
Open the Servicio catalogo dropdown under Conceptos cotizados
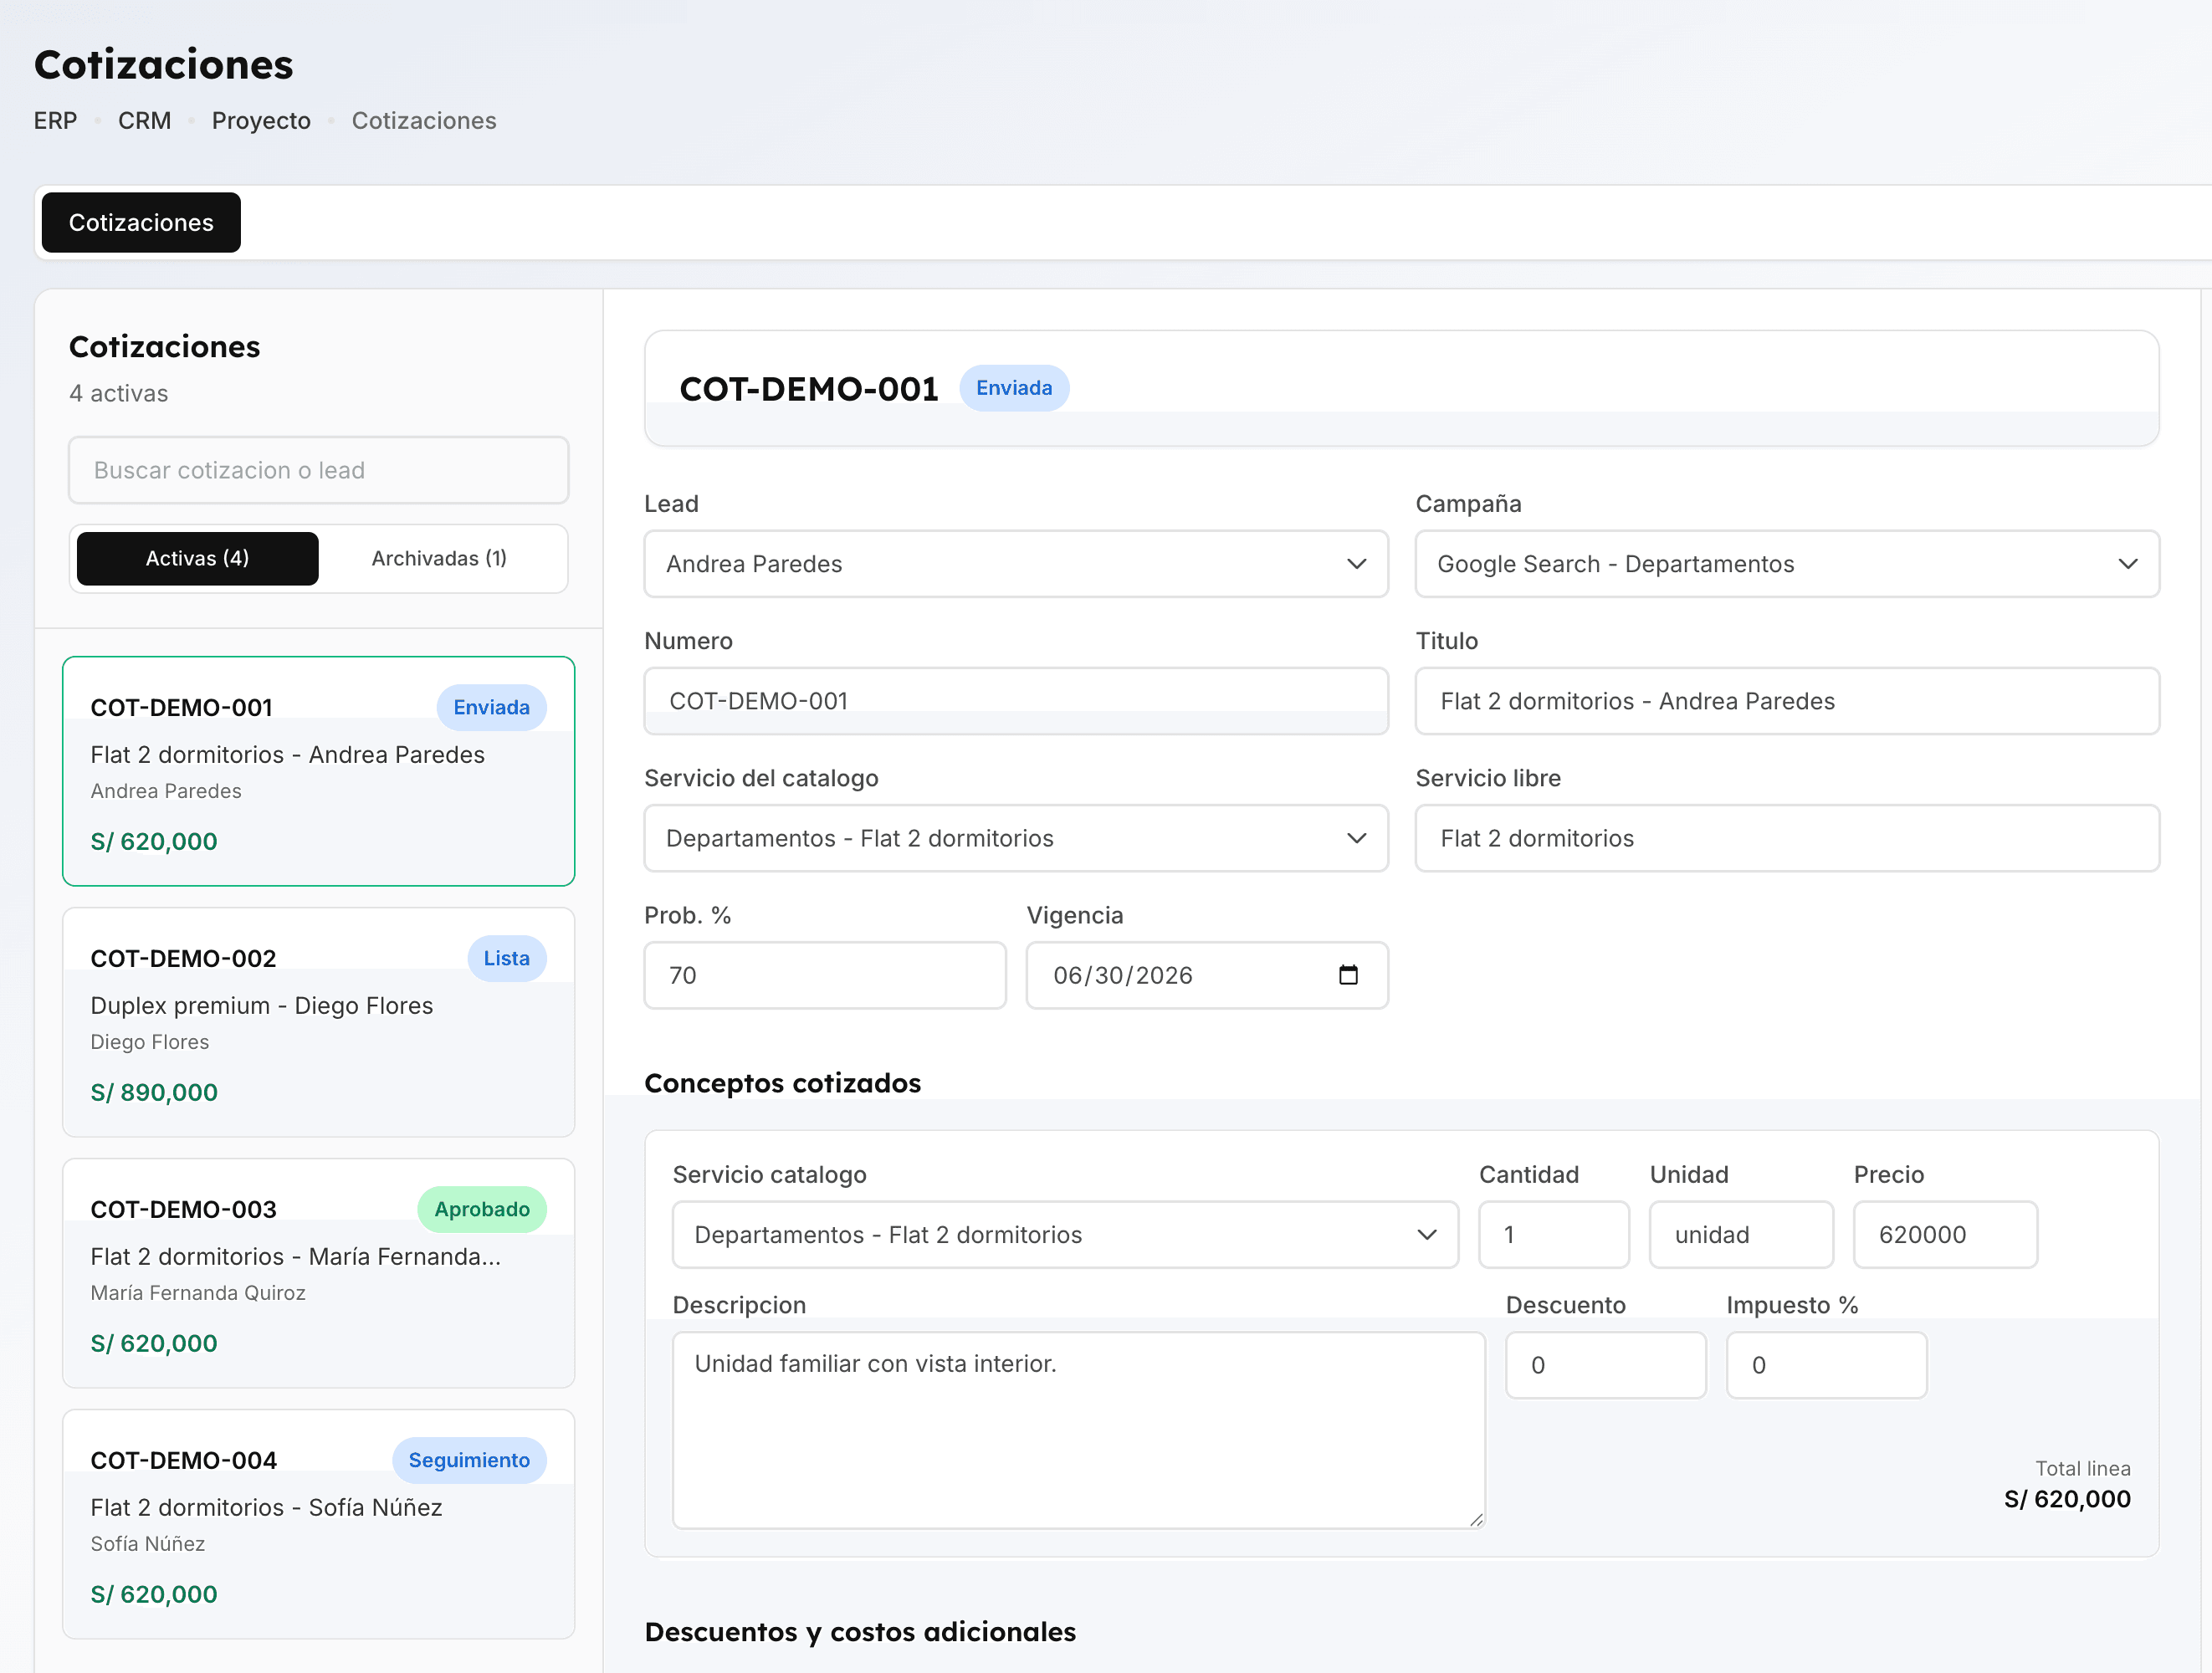click(1065, 1235)
